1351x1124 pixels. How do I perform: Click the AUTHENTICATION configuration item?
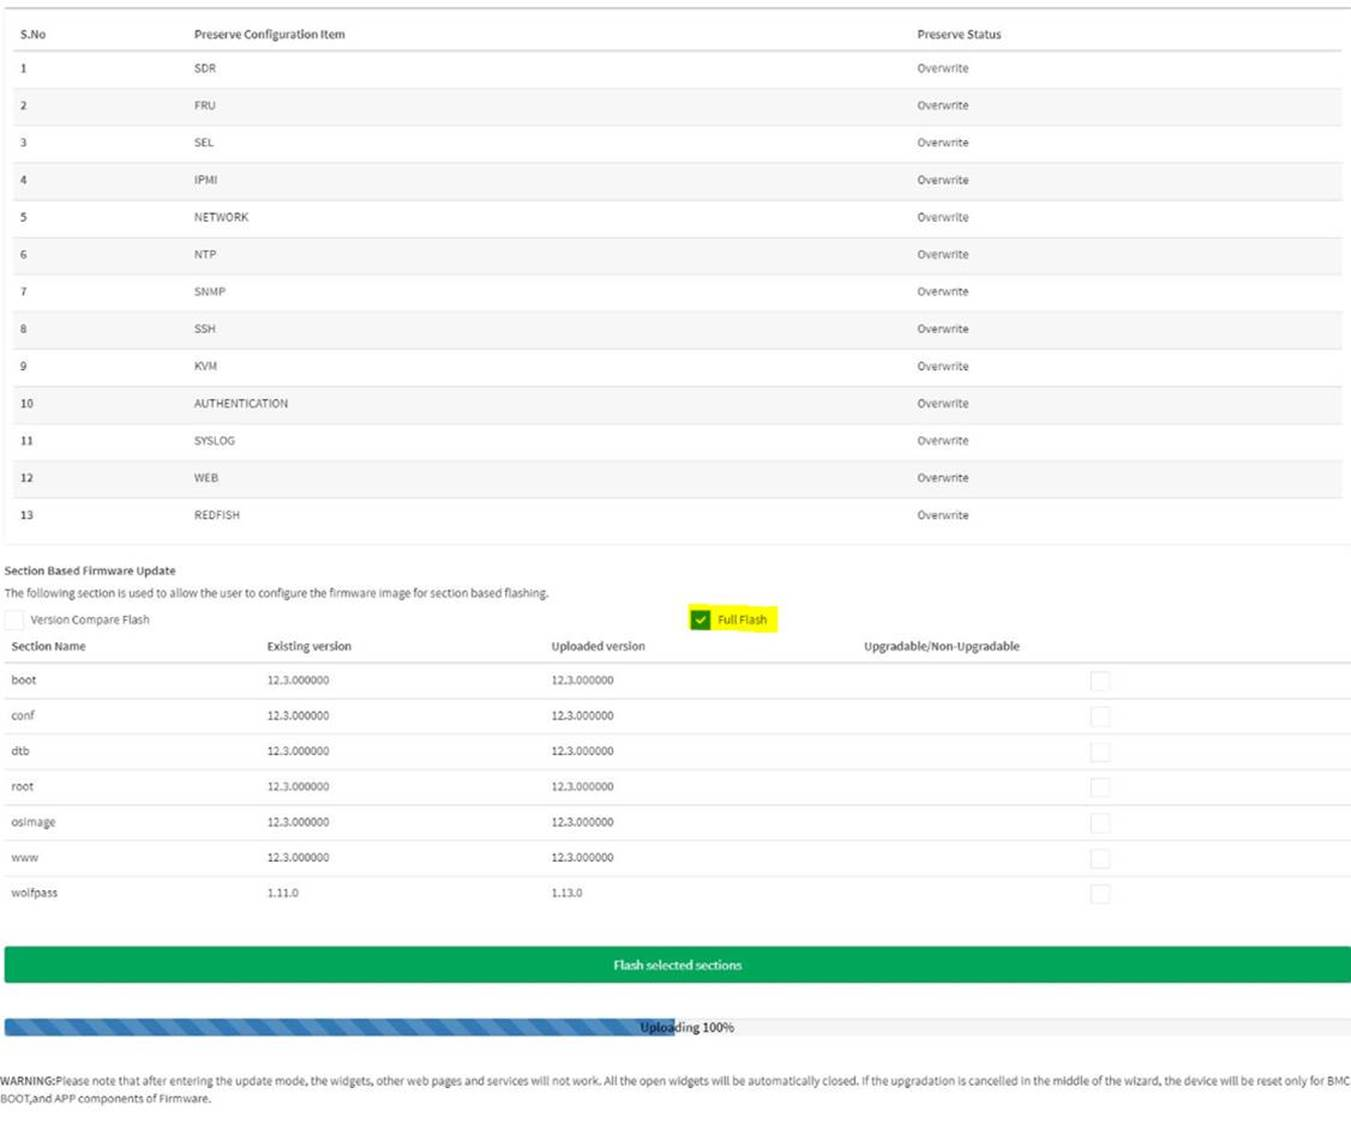(240, 403)
